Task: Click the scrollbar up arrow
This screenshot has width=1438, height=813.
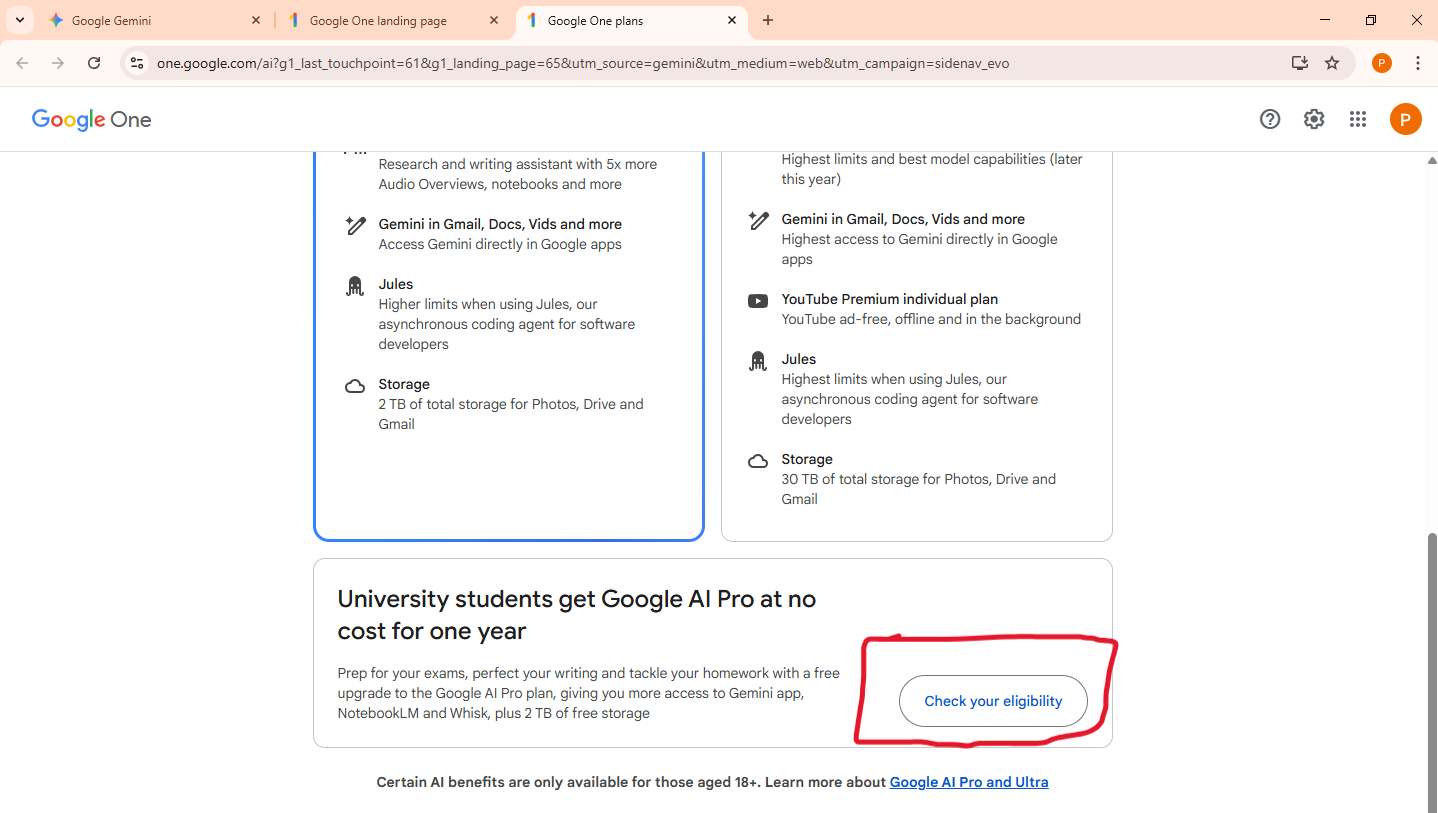Action: tap(1431, 160)
